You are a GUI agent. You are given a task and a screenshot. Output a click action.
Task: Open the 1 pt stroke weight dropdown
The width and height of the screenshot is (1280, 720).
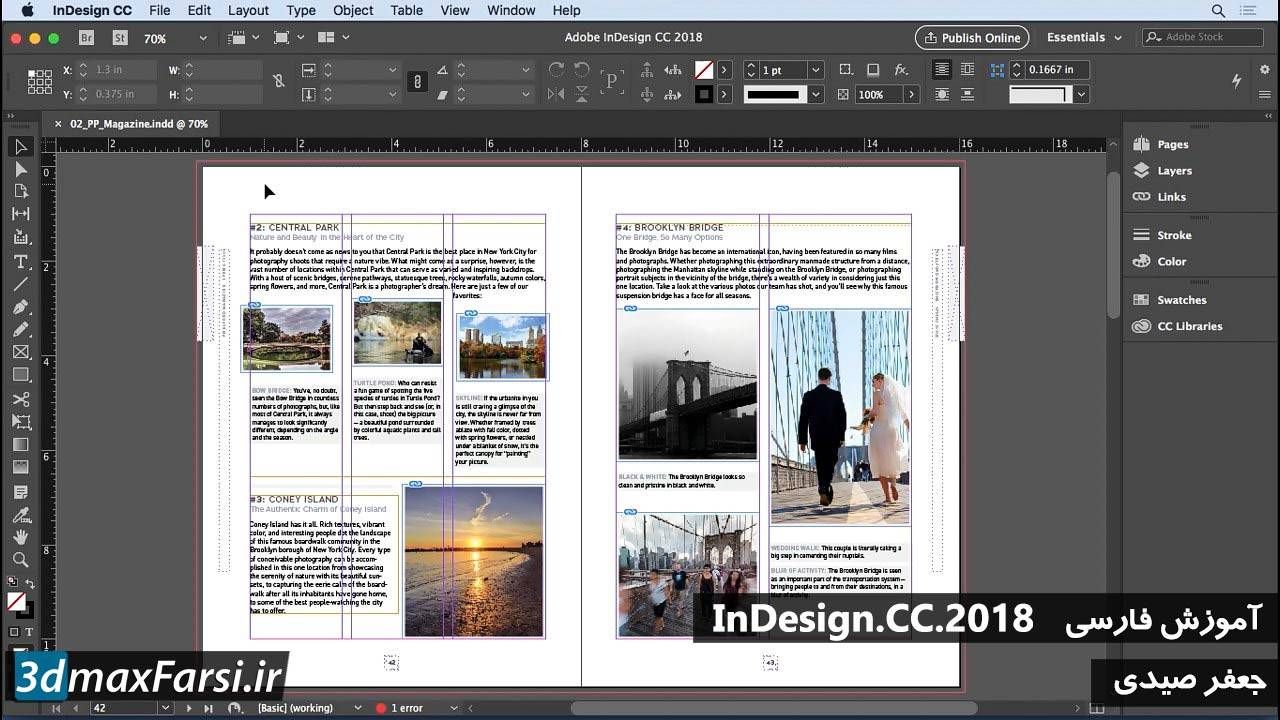(x=816, y=70)
